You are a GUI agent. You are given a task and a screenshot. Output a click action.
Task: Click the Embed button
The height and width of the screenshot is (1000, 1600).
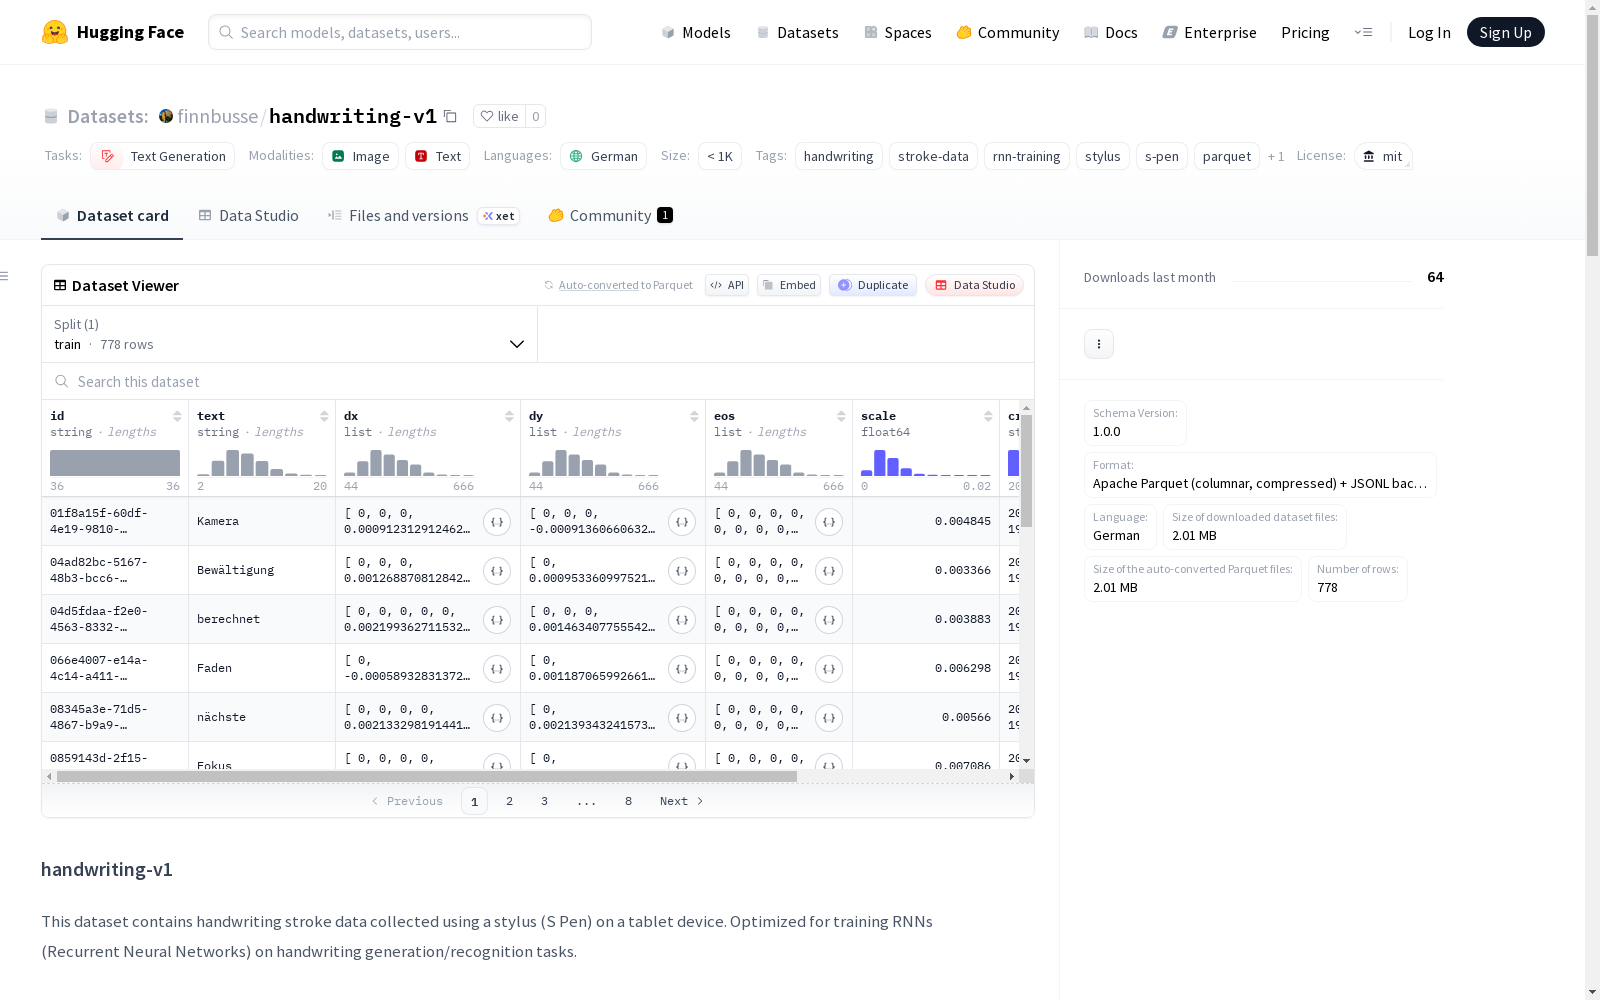coord(789,285)
